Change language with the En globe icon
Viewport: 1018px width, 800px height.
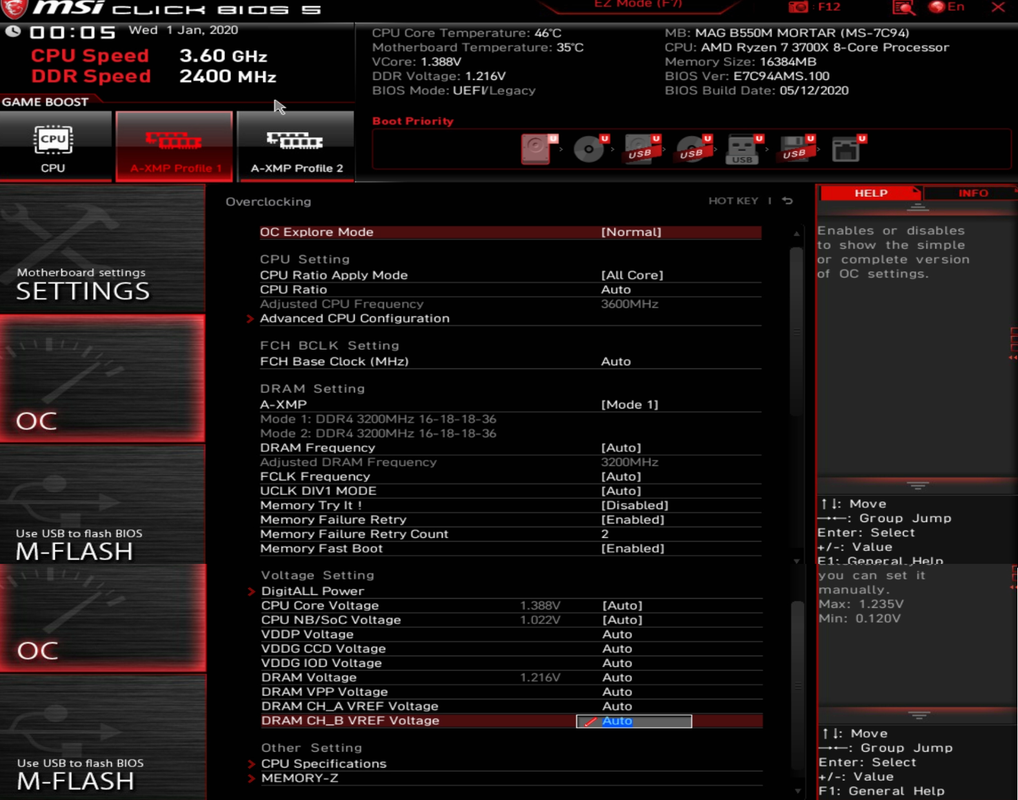(946, 7)
